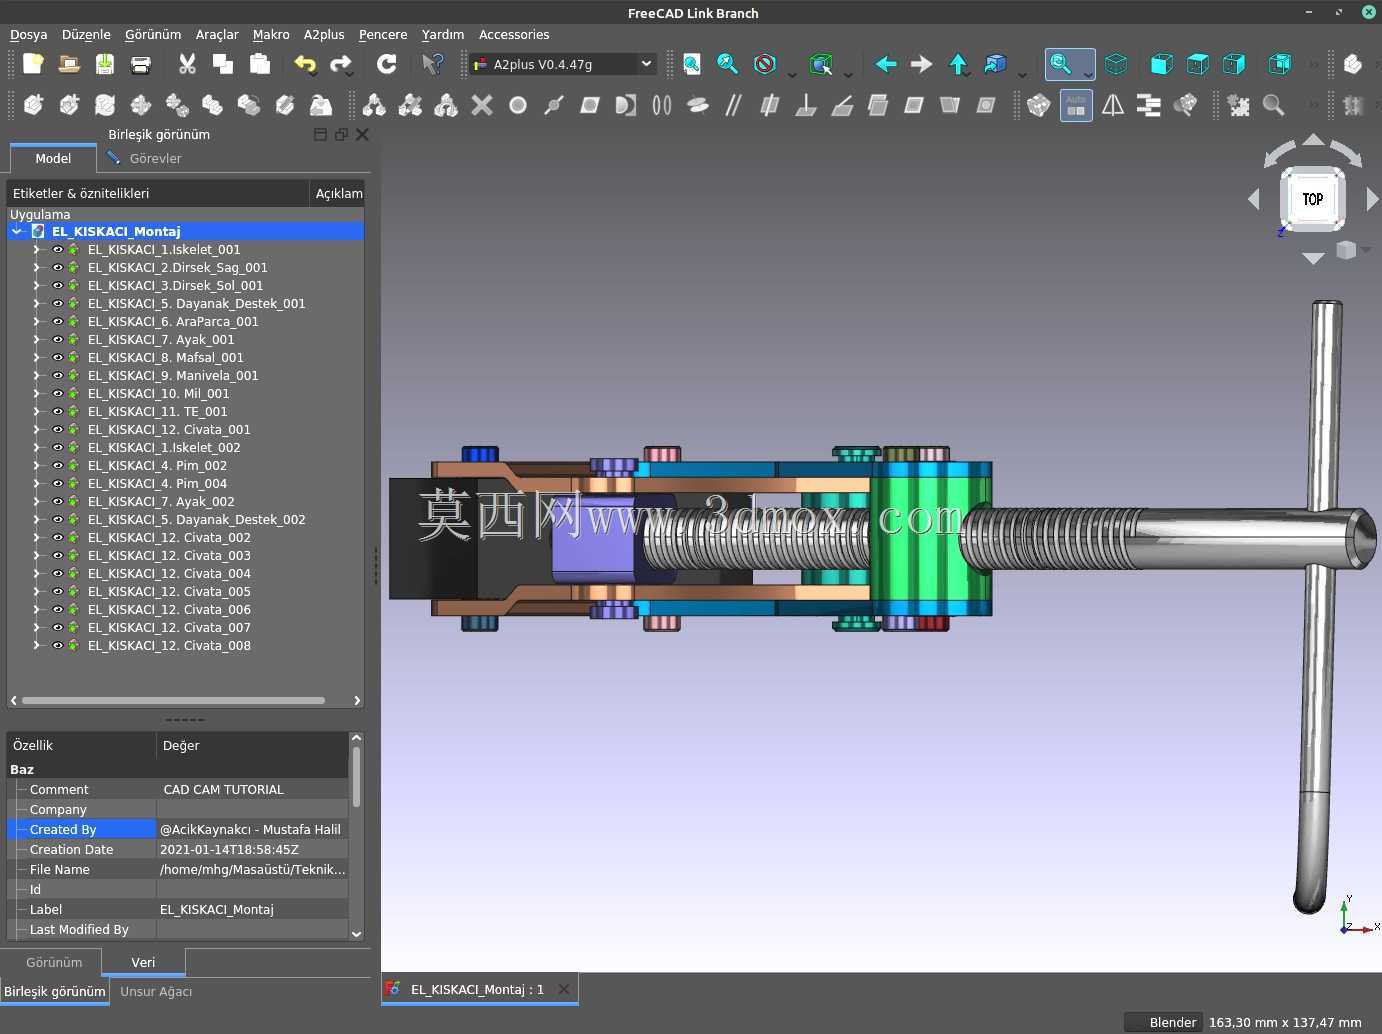Screen dimensions: 1382x1034
Task: Click the magnifier icon in A2plus toolbar
Action: click(1274, 105)
